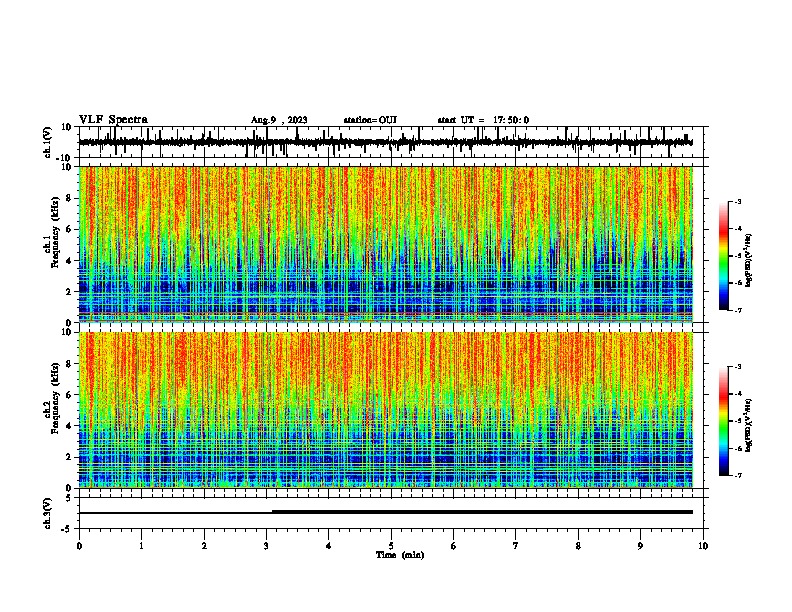Click the ch.2 color bar log(PSD) unit label
This screenshot has width=792, height=612.
coord(748,425)
